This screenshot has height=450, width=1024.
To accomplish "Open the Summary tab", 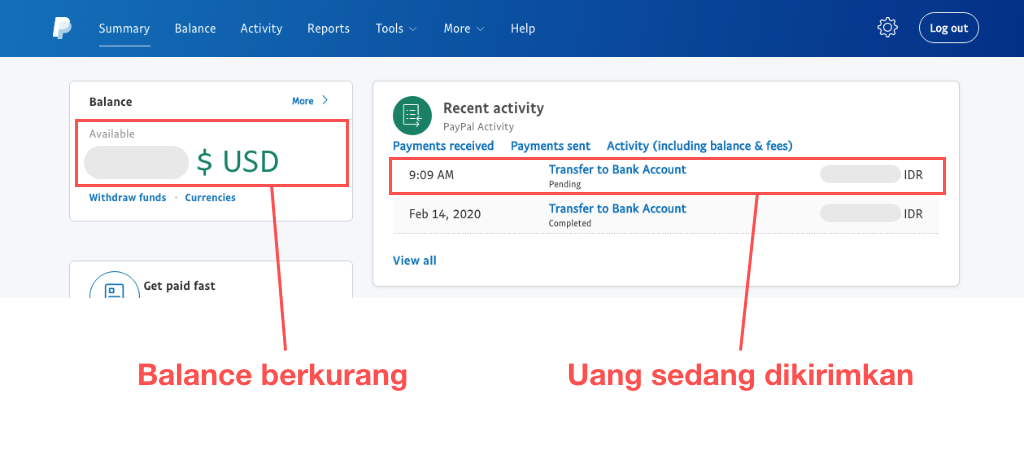I will [x=124, y=29].
